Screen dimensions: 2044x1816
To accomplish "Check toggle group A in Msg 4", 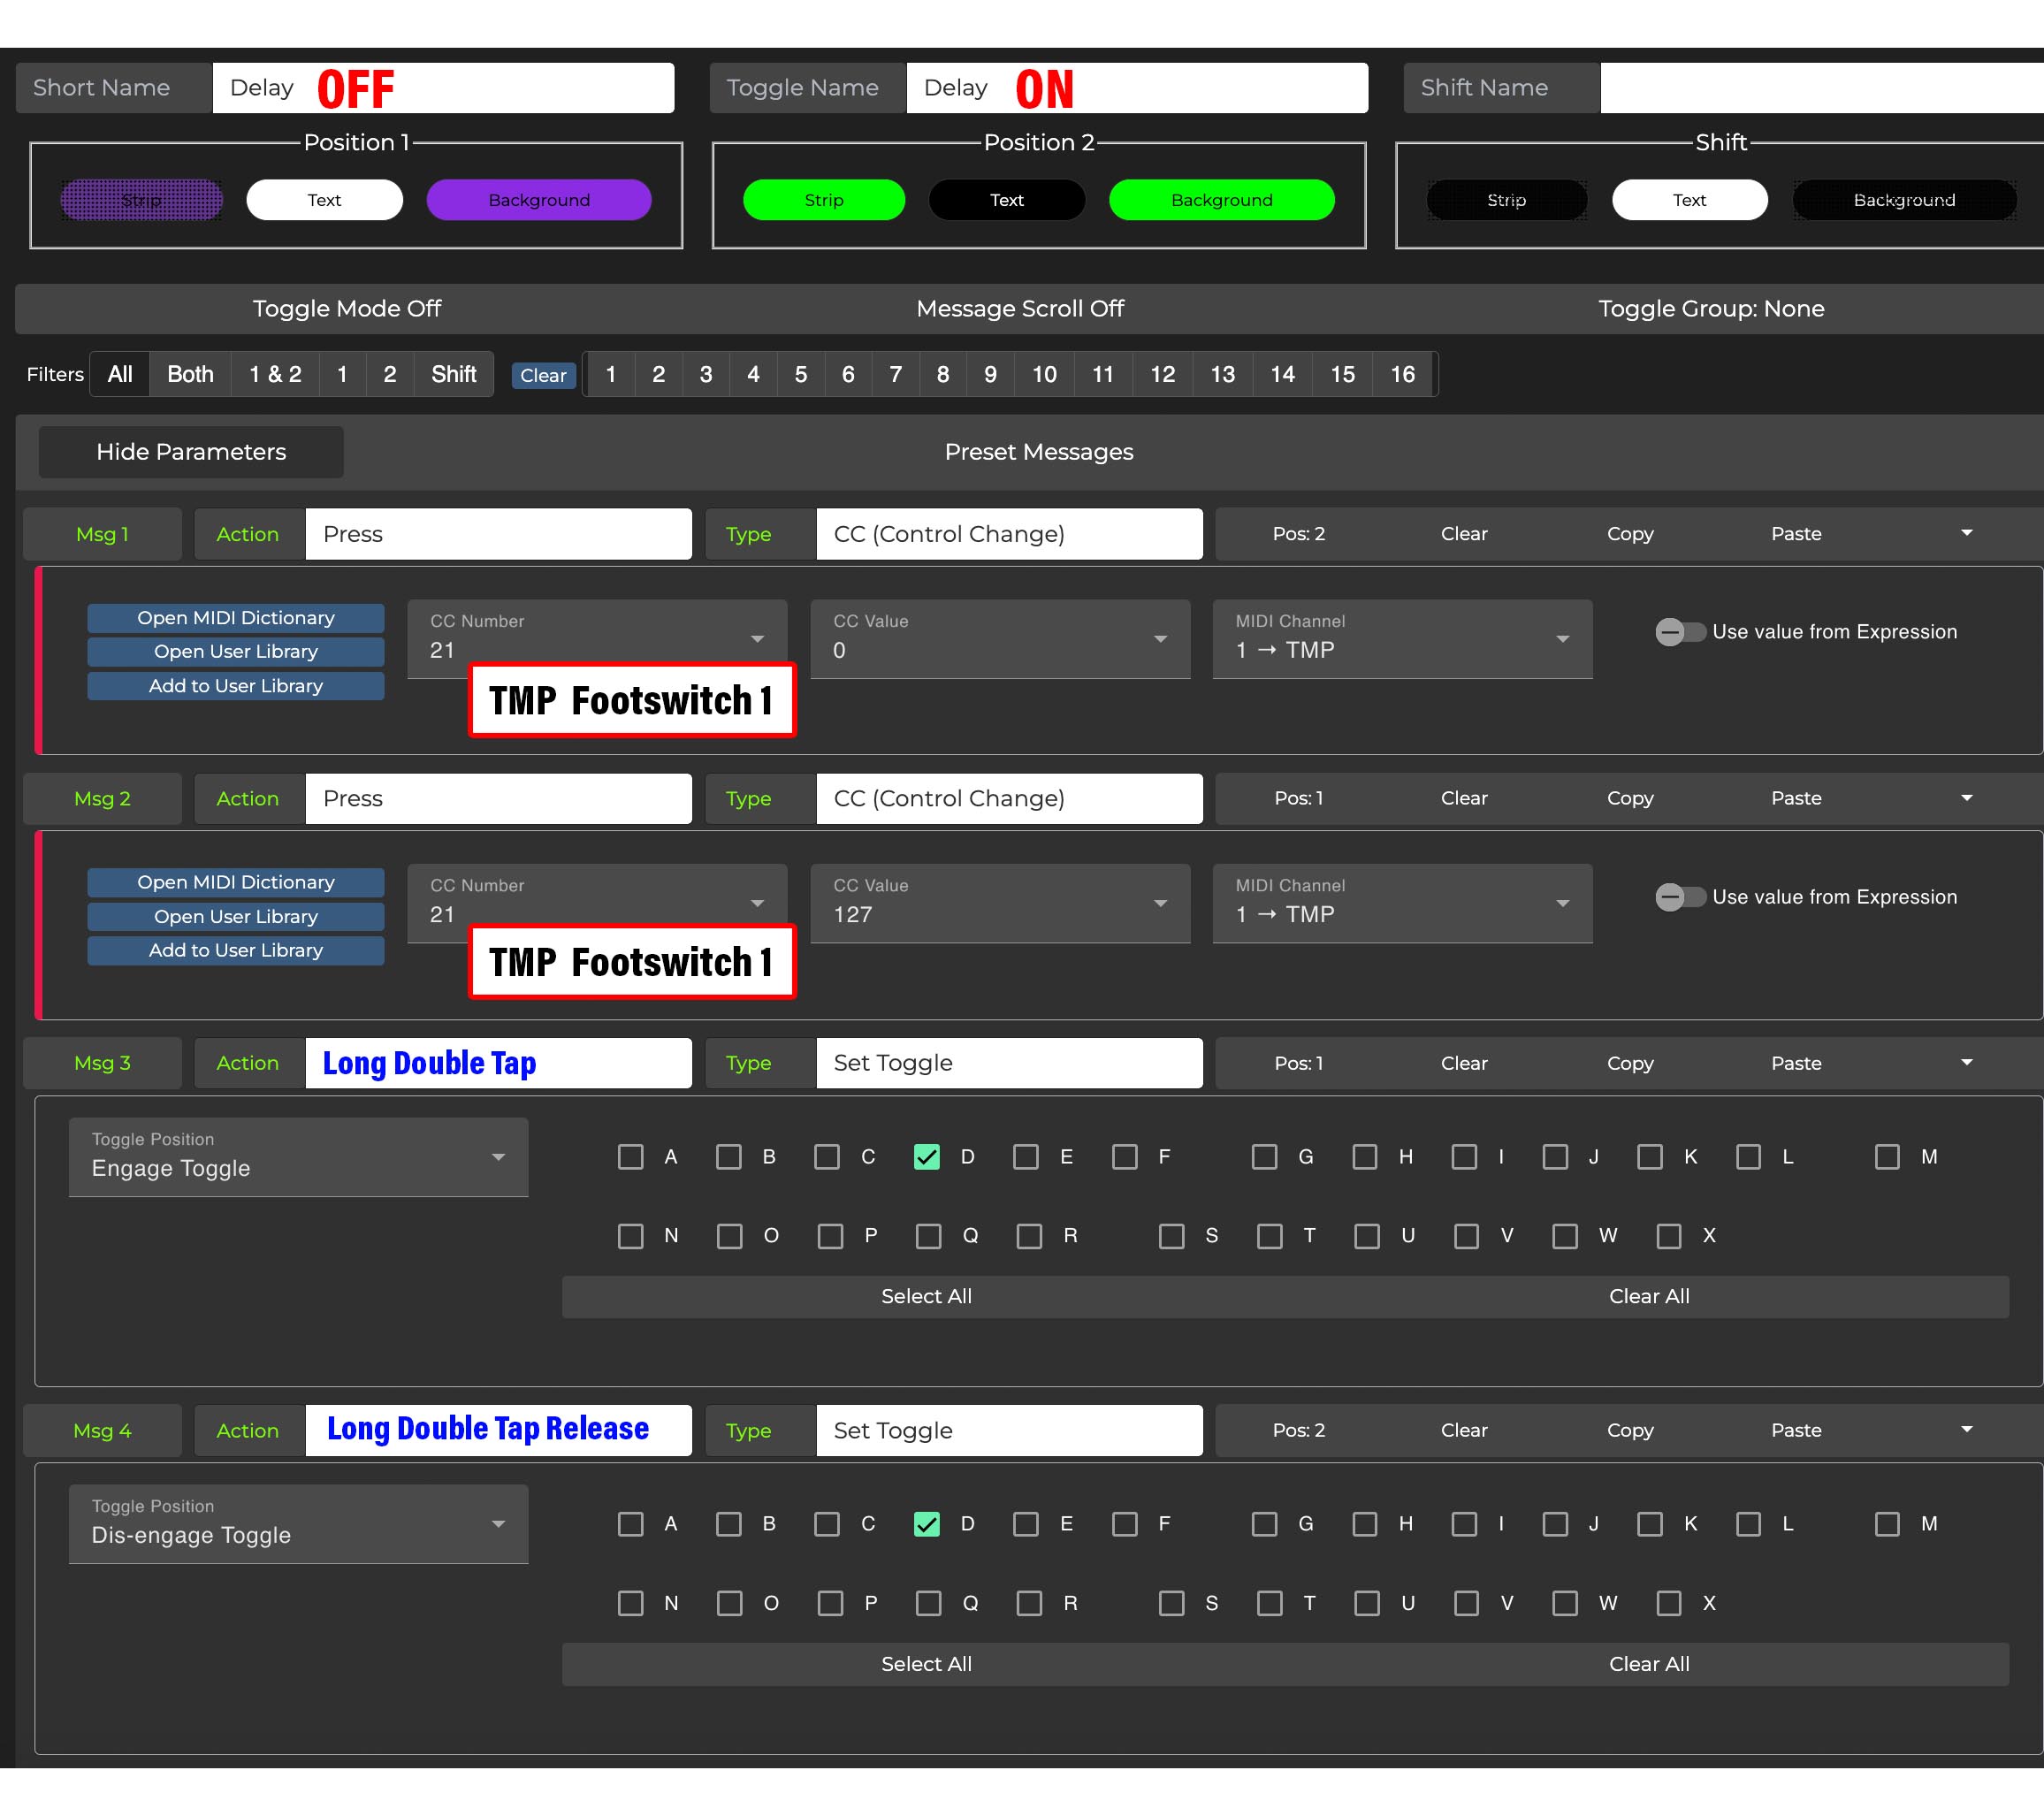I will tap(630, 1524).
